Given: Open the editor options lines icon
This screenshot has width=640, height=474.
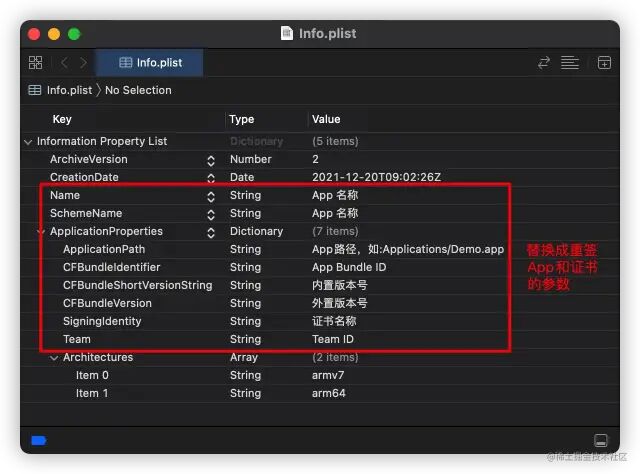Looking at the screenshot, I should coord(569,62).
